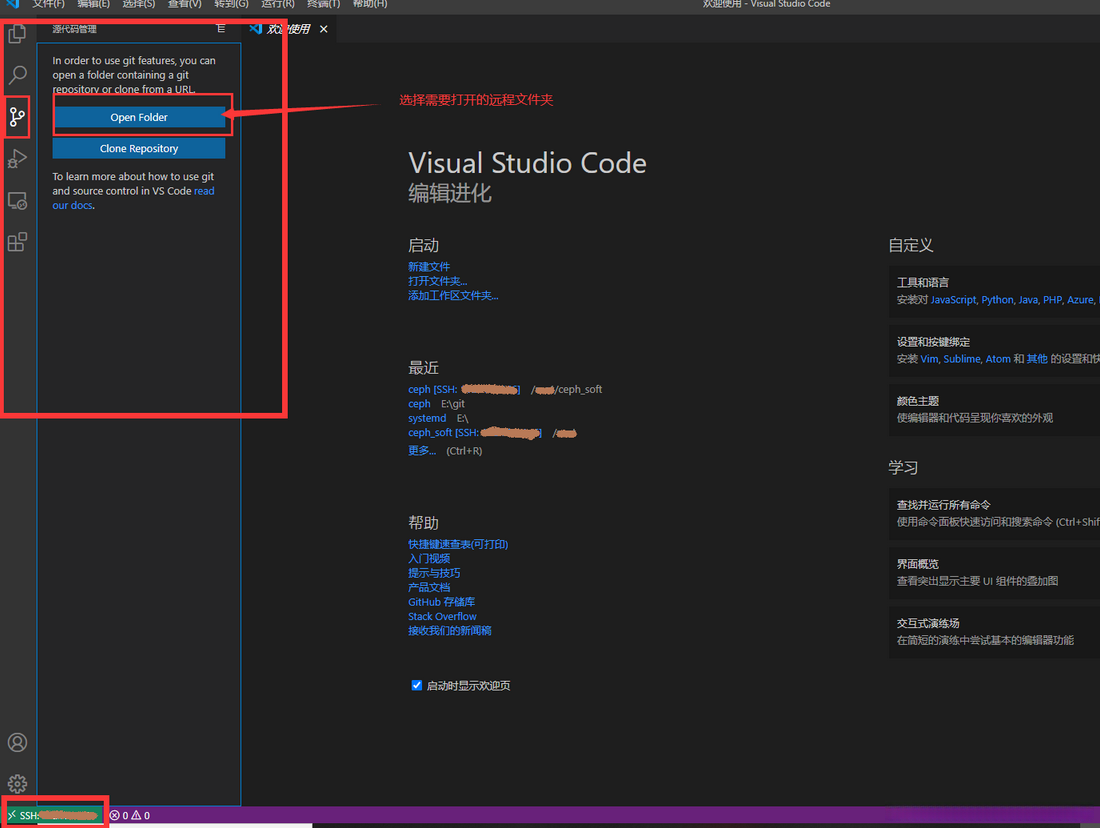The width and height of the screenshot is (1100, 832).
Task: Open the Extensions view icon
Action: (17, 242)
